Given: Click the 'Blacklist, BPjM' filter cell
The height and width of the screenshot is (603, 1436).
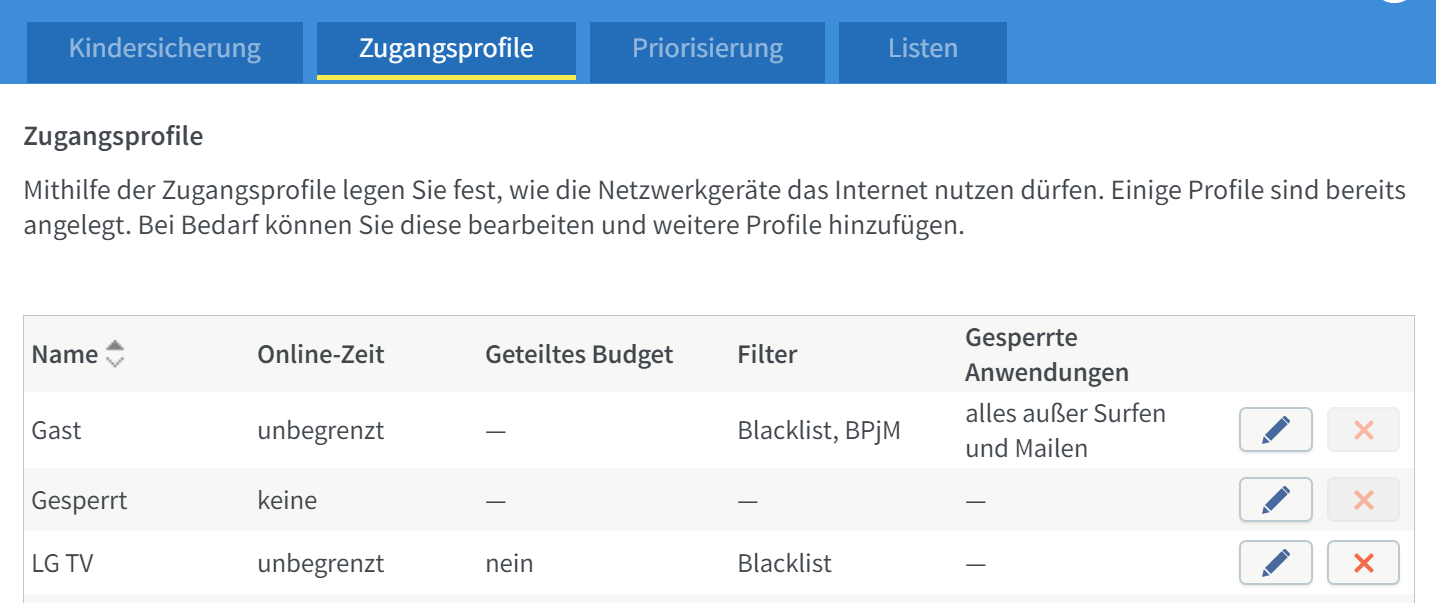Looking at the screenshot, I should (819, 431).
